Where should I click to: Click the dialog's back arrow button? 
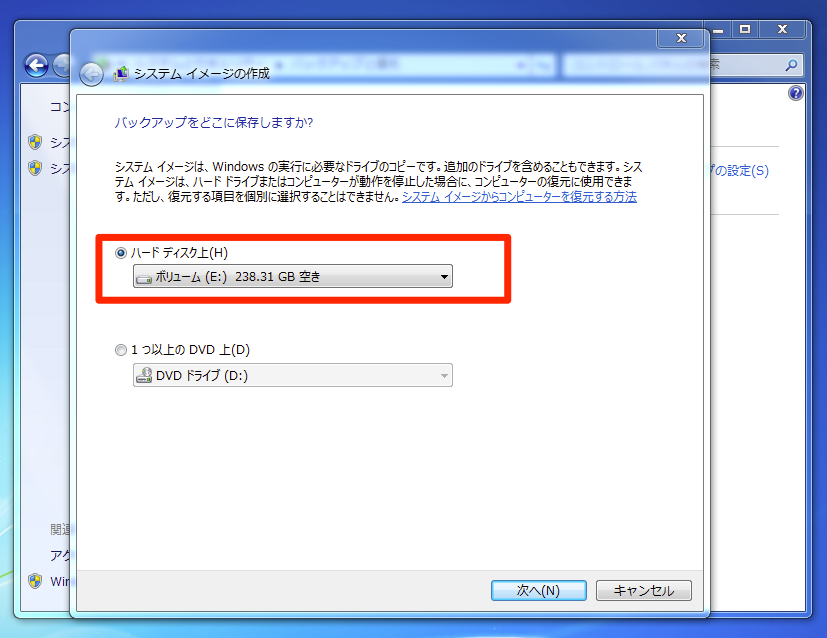point(91,74)
